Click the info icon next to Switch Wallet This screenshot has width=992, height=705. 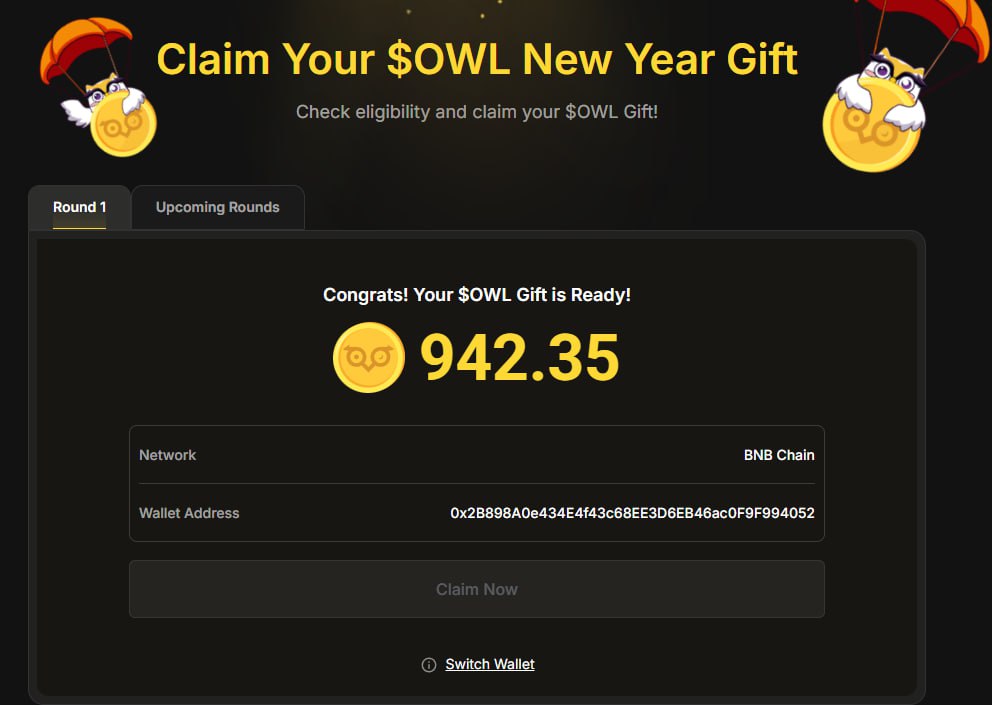(x=429, y=665)
